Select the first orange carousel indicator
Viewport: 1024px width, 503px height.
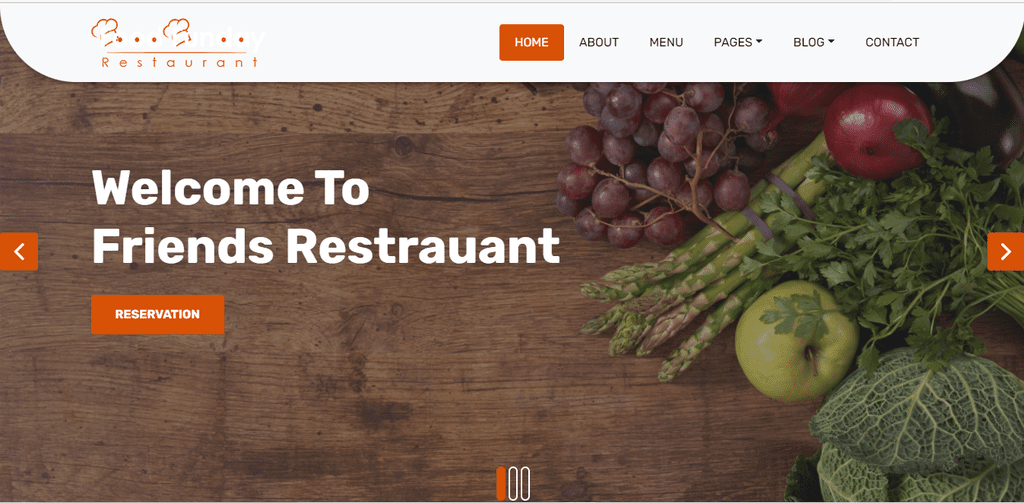501,483
